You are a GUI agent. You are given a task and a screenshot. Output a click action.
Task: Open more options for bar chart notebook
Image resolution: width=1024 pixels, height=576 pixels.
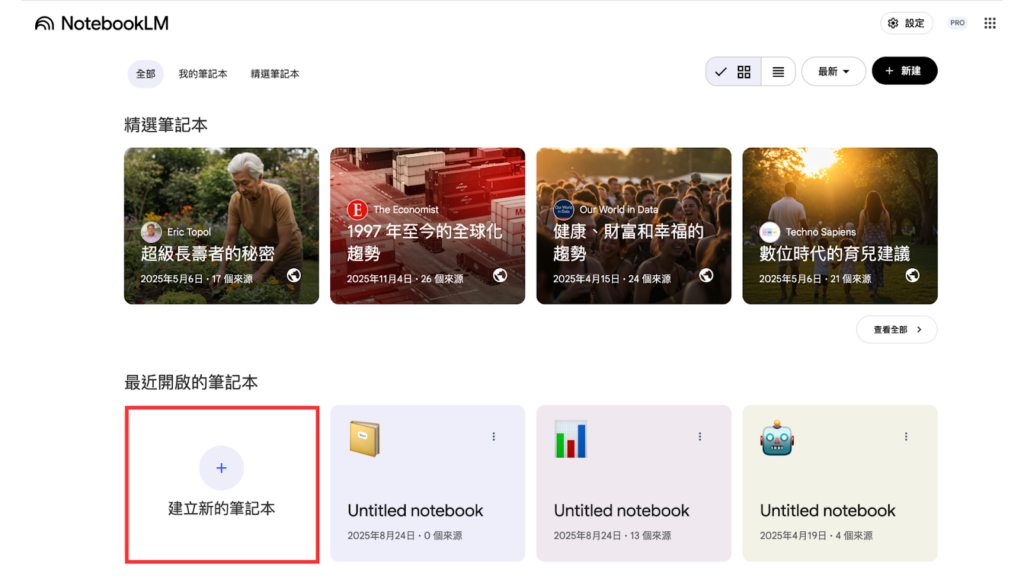[x=700, y=437]
